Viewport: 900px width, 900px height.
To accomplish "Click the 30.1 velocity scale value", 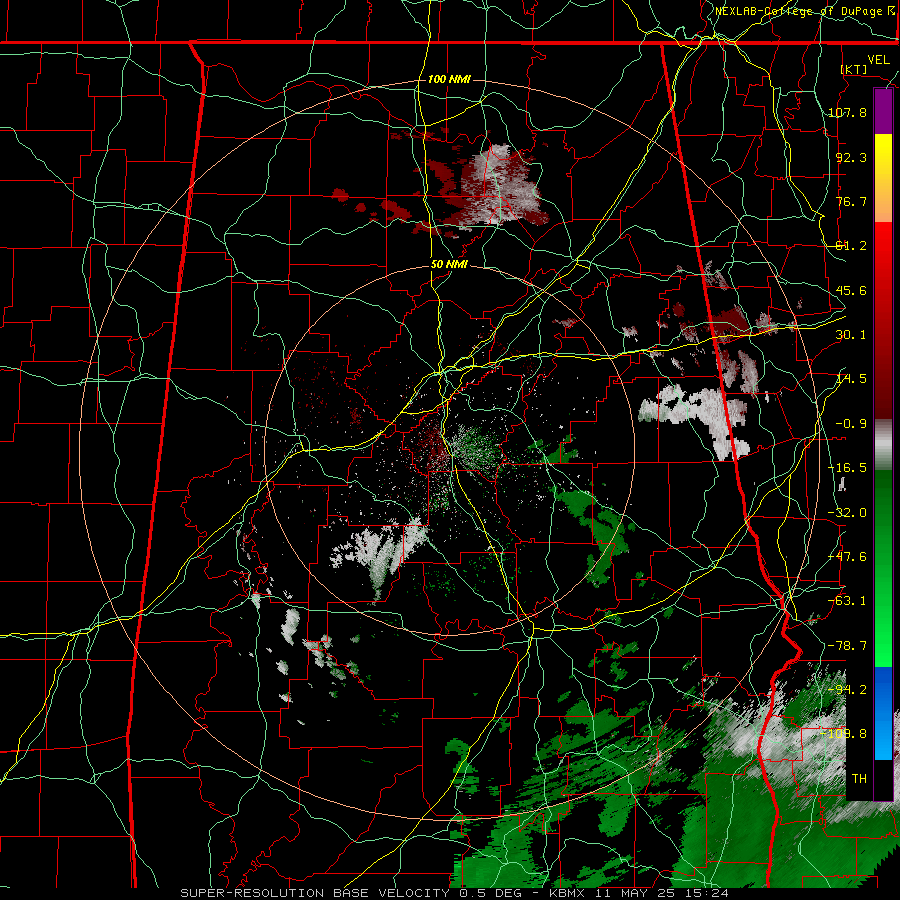I will tap(851, 335).
